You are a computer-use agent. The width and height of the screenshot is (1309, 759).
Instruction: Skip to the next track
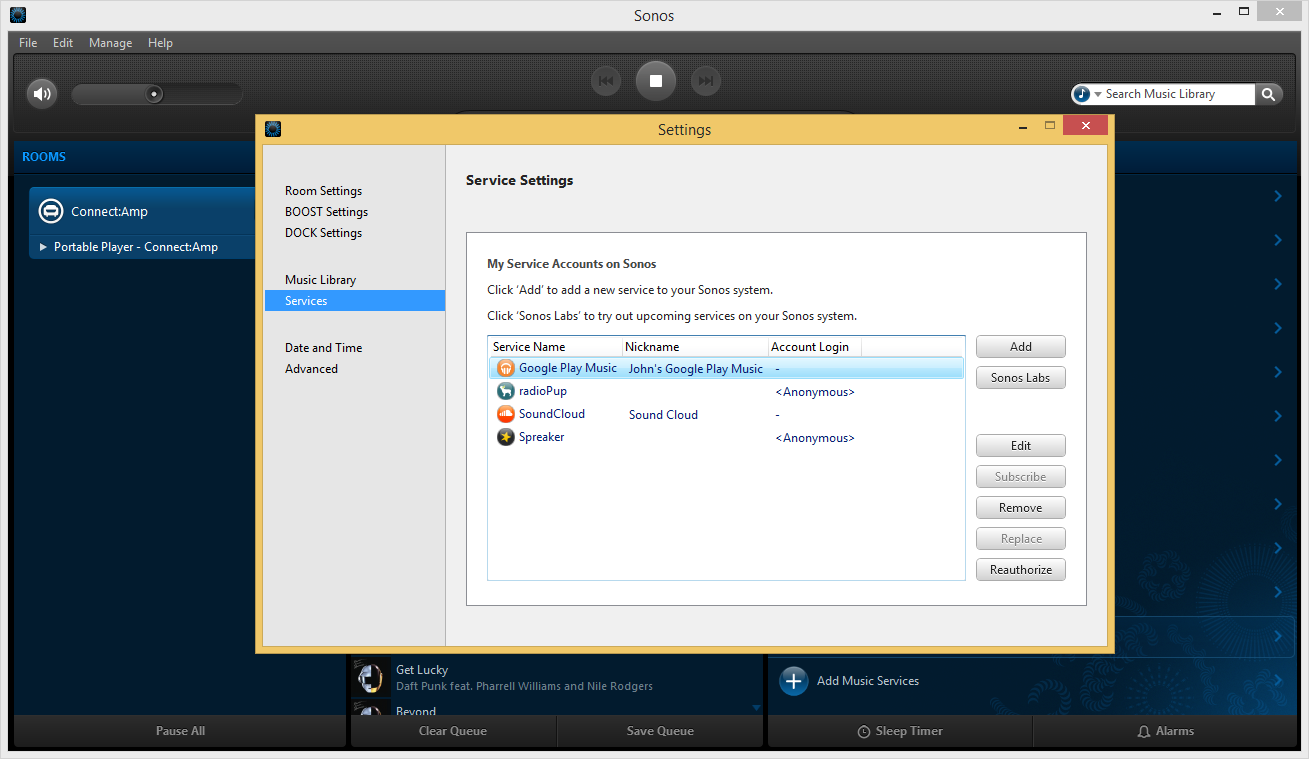pyautogui.click(x=706, y=81)
